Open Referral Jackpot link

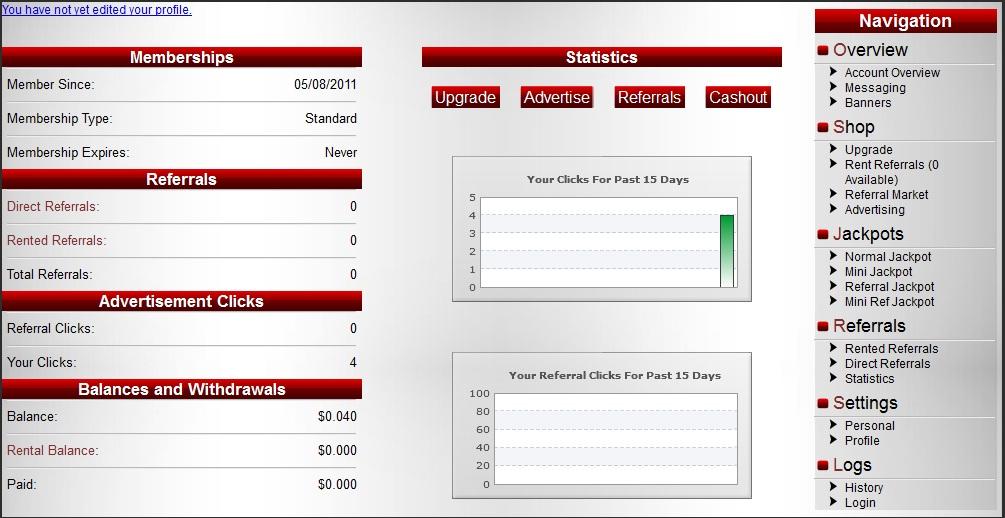point(889,287)
